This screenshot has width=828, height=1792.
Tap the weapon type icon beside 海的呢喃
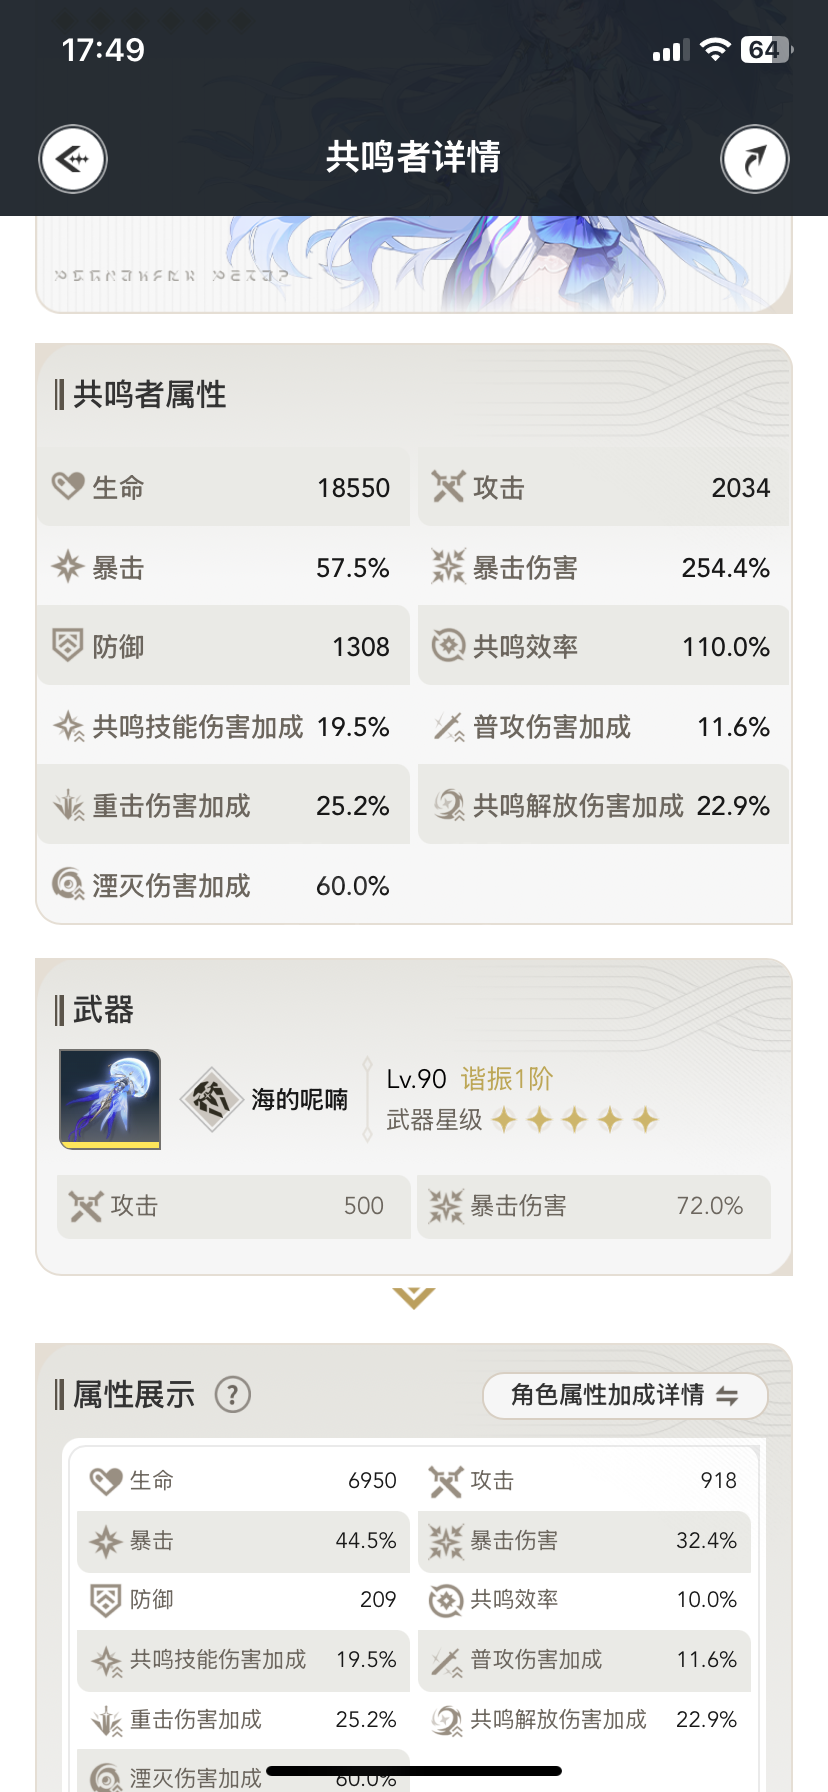[x=212, y=1099]
